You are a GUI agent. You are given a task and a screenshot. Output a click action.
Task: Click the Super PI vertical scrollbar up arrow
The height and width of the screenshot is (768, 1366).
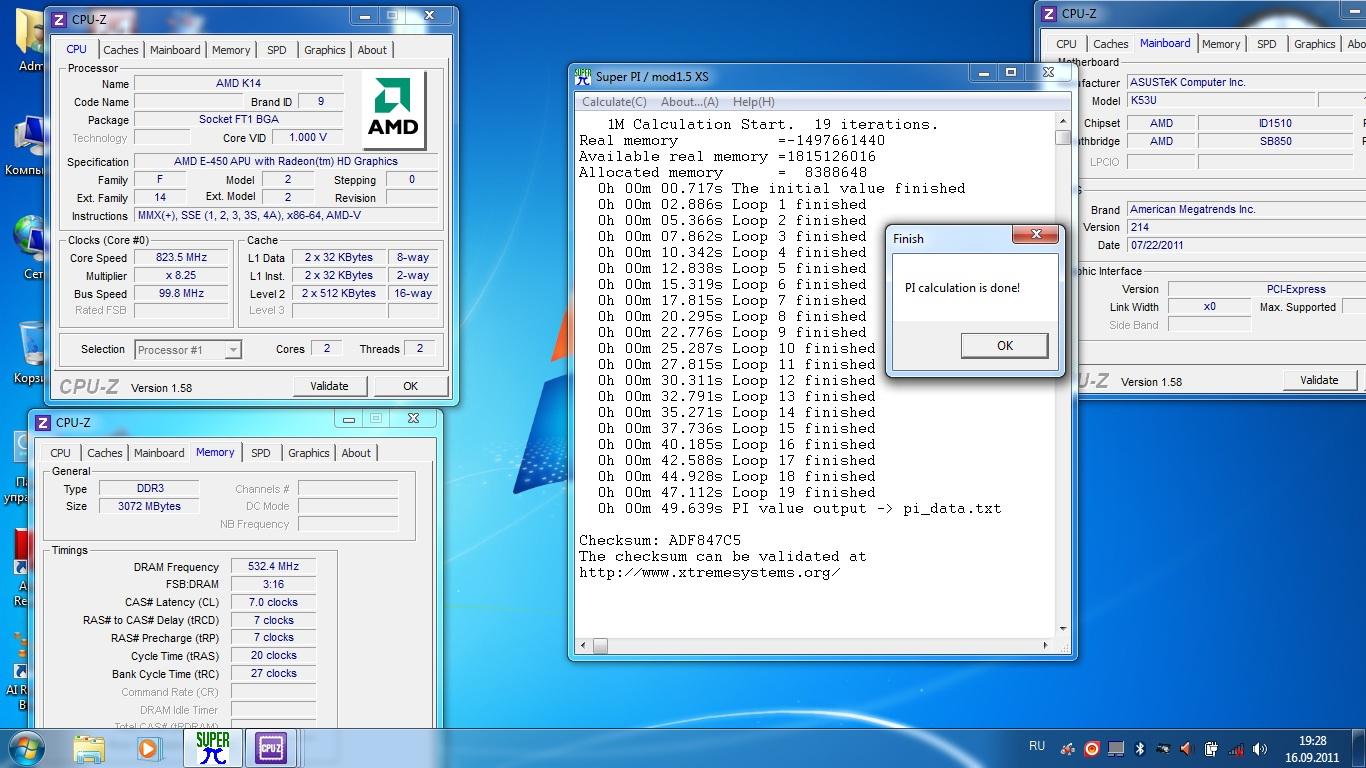pos(1062,122)
